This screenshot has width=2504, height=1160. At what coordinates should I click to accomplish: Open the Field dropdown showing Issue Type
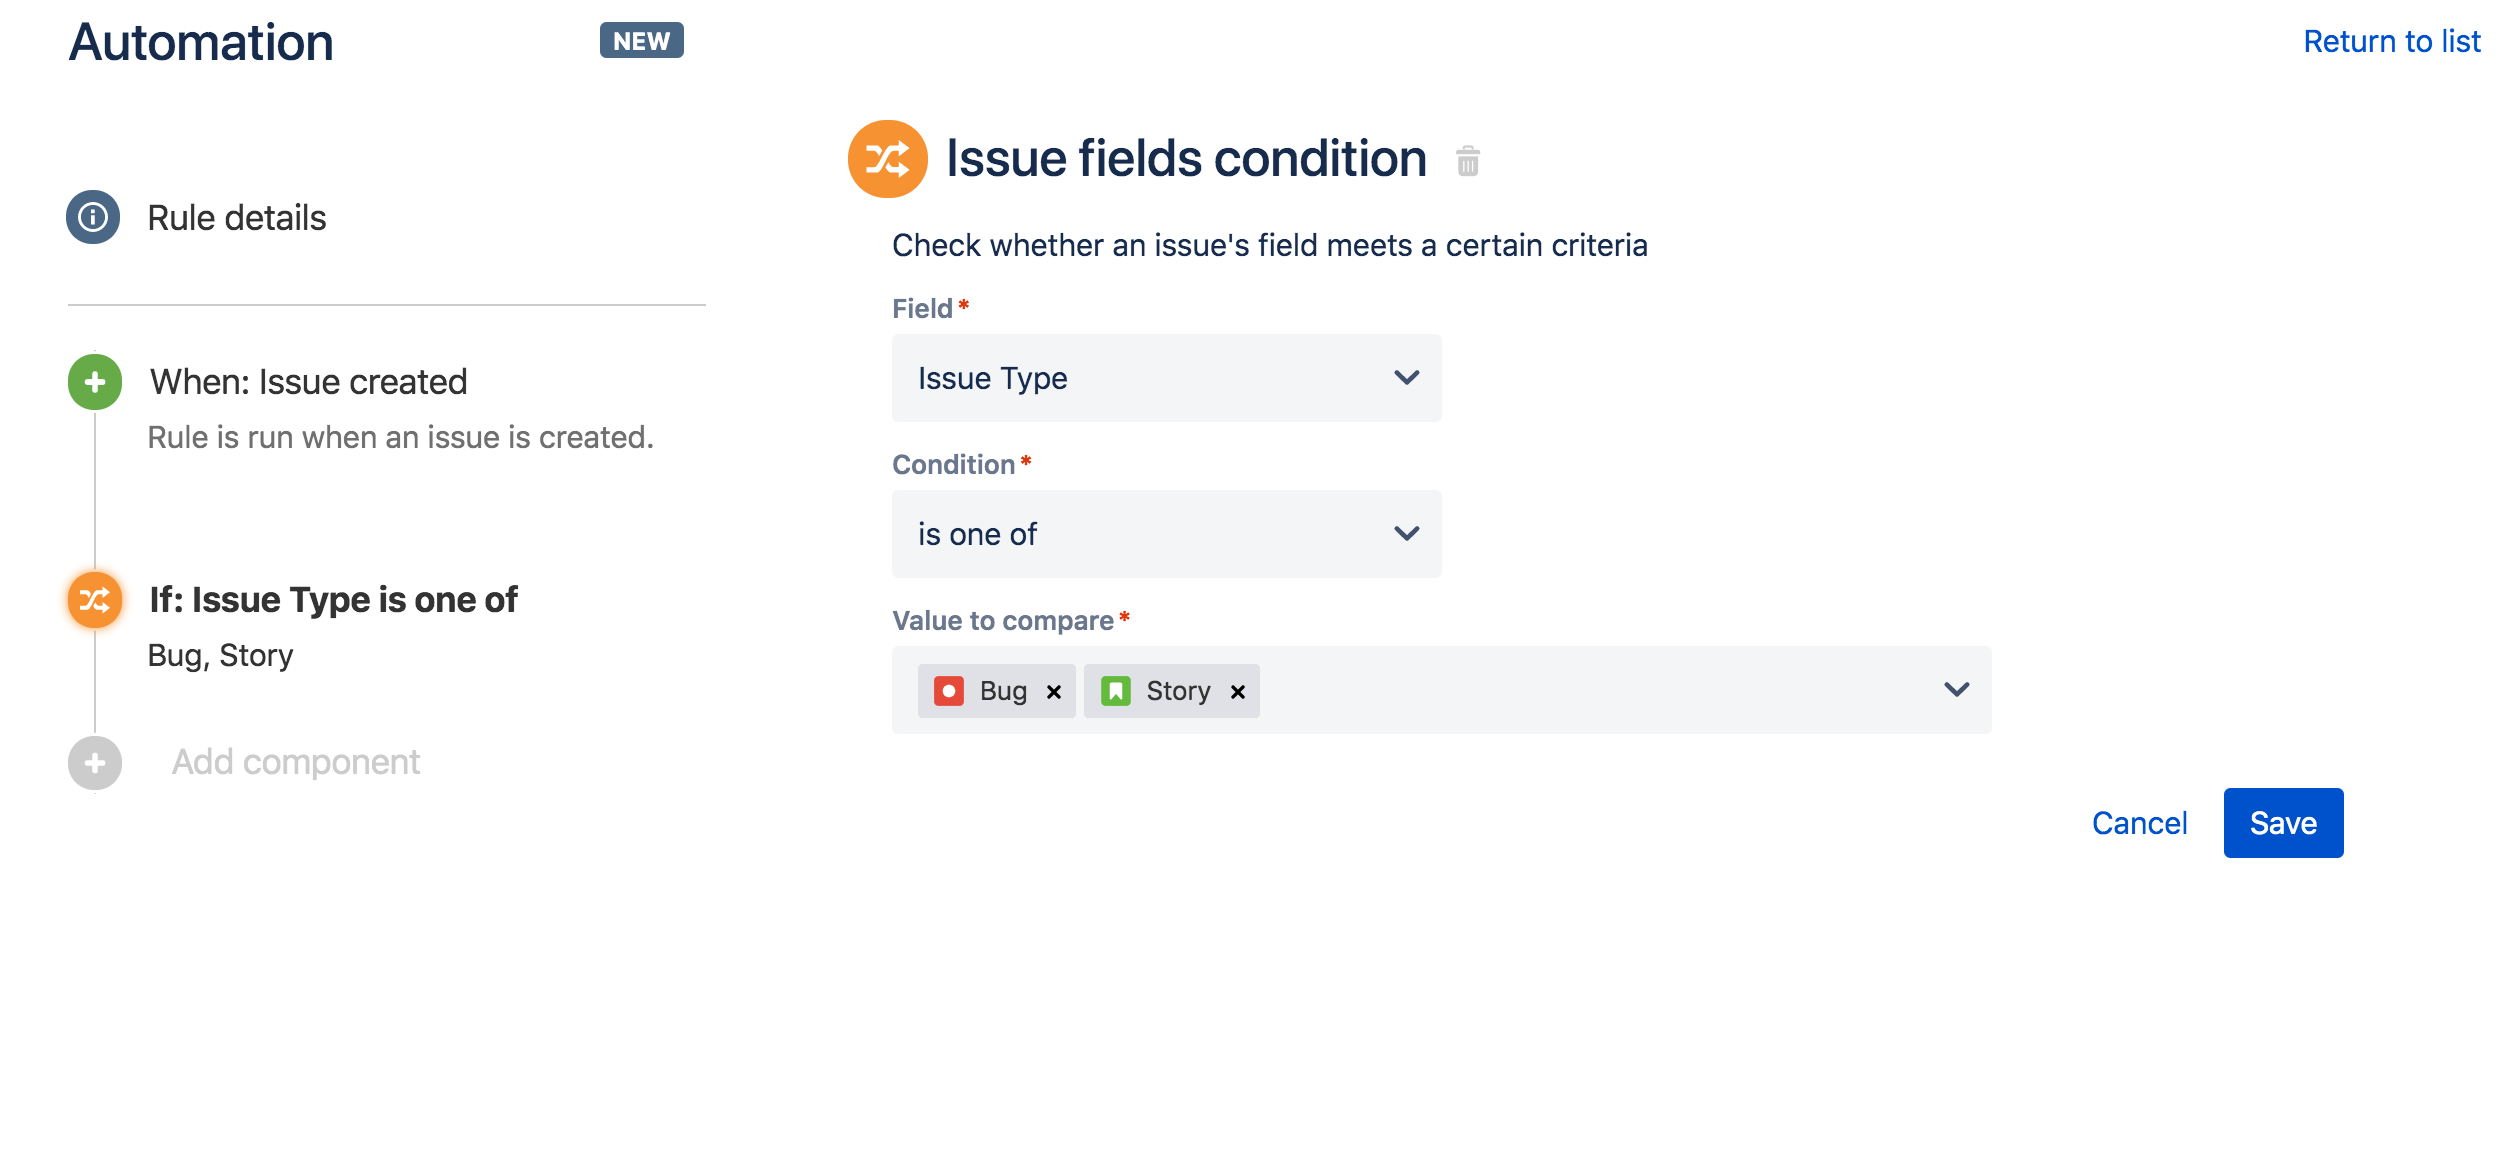[x=1166, y=378]
